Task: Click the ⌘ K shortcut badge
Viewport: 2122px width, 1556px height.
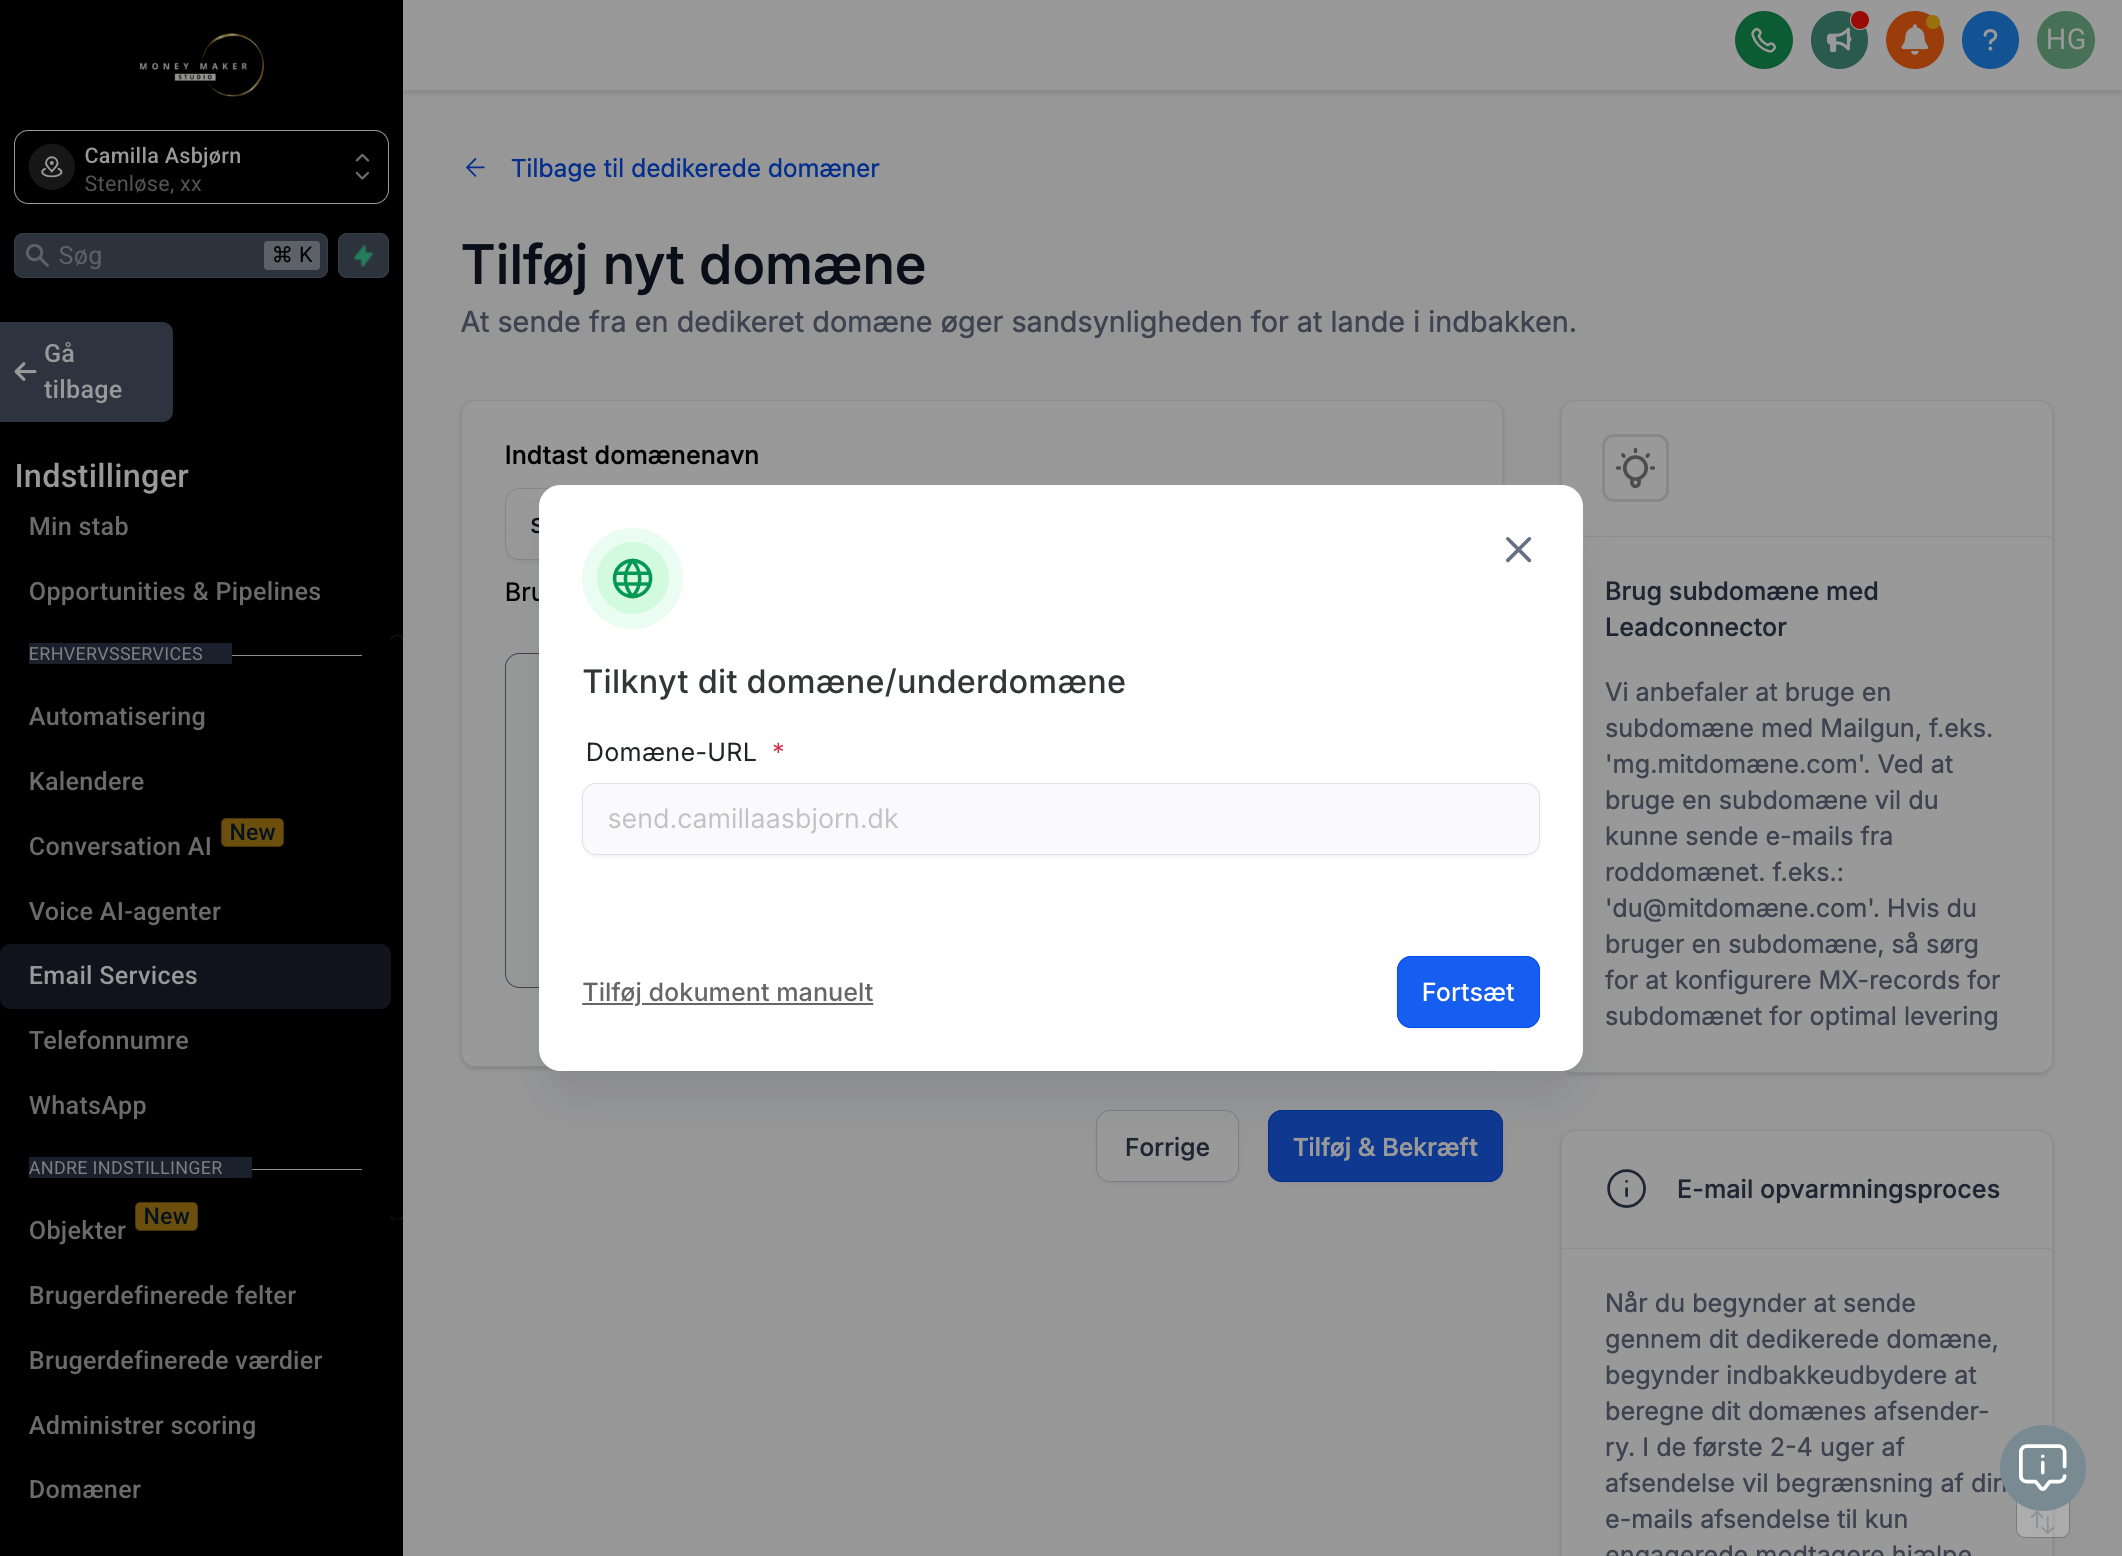Action: 292,255
